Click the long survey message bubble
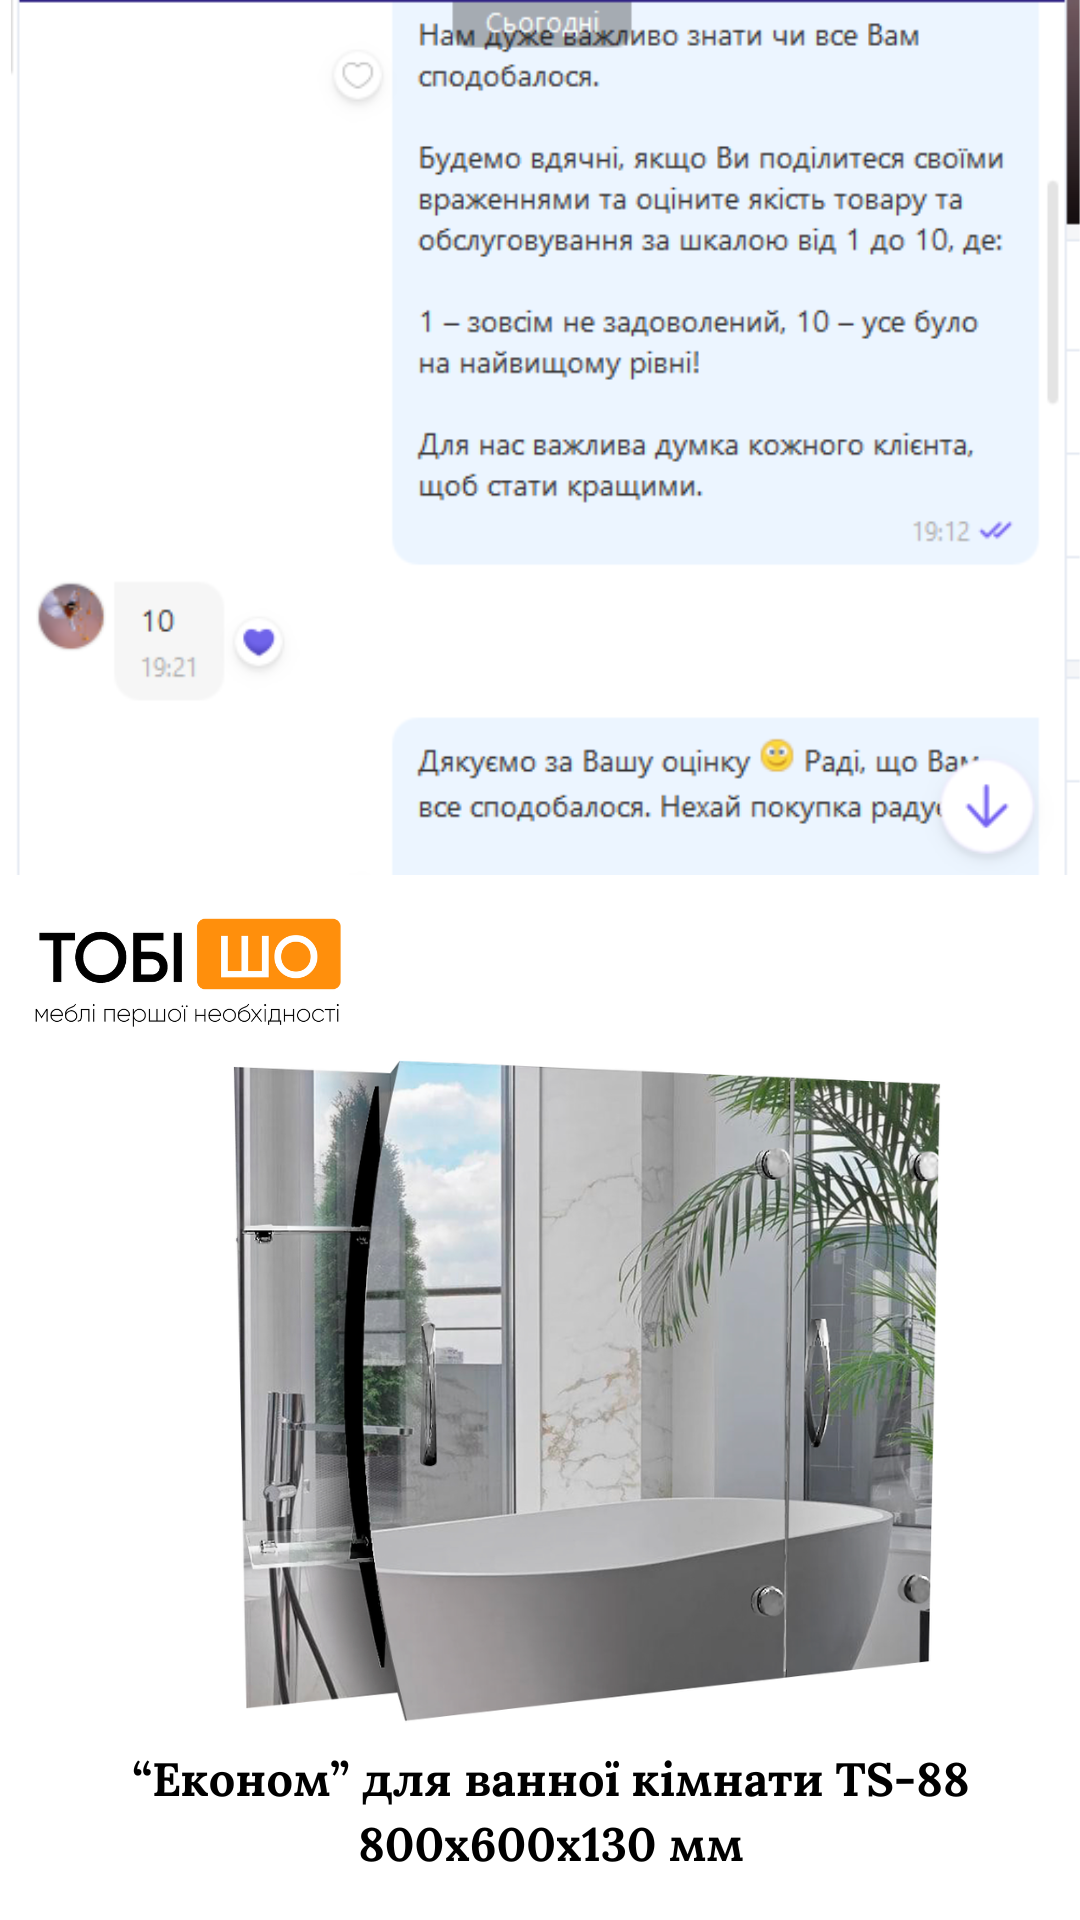 click(x=715, y=282)
